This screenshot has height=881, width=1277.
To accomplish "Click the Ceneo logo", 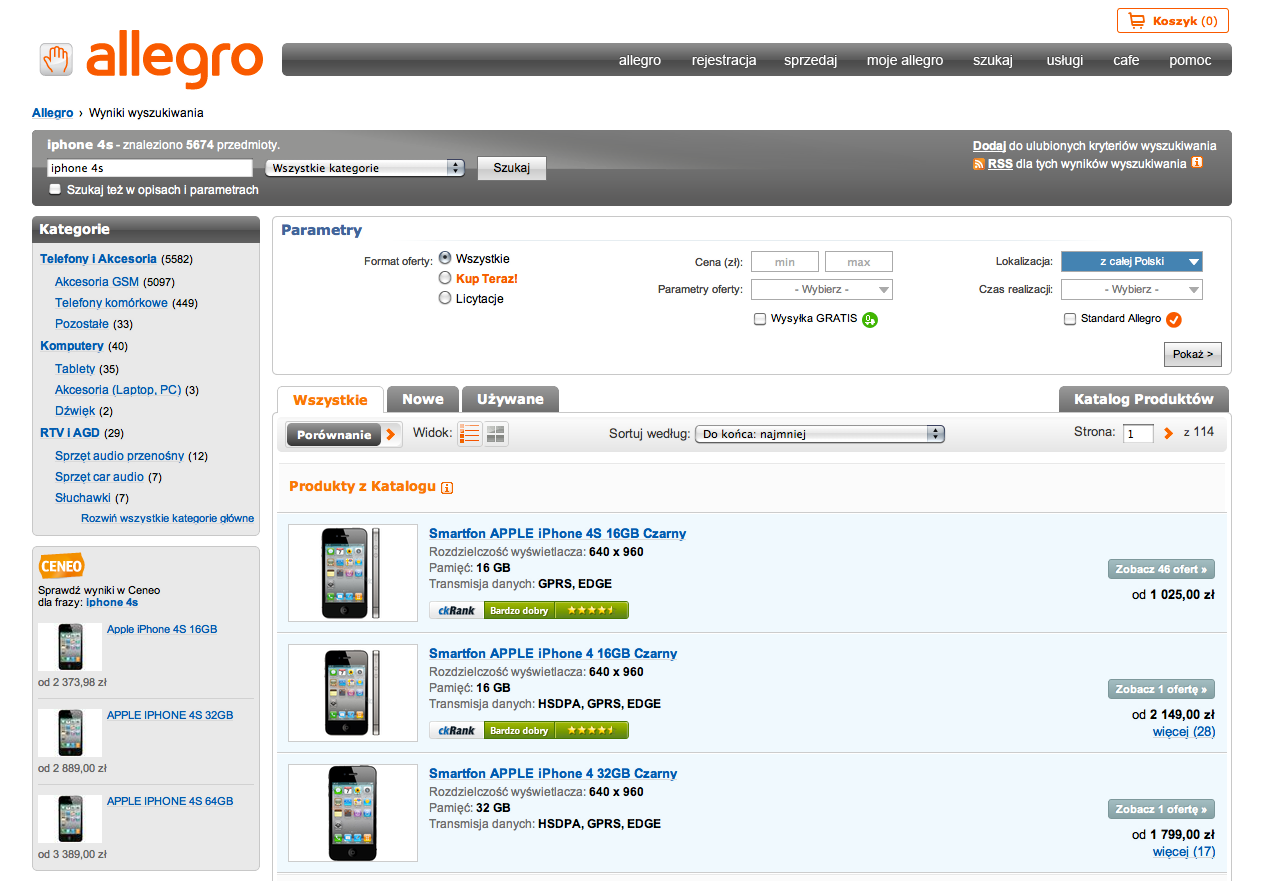I will pos(61,566).
